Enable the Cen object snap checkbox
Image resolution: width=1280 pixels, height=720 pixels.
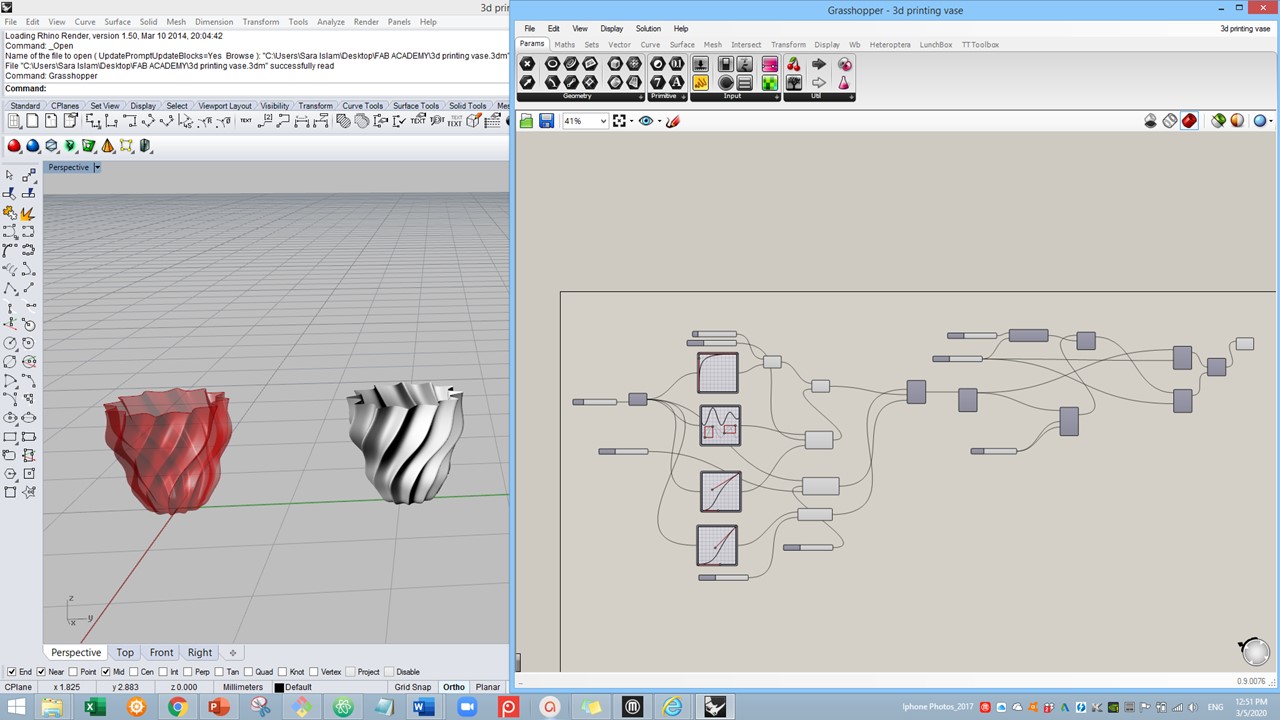[x=135, y=672]
